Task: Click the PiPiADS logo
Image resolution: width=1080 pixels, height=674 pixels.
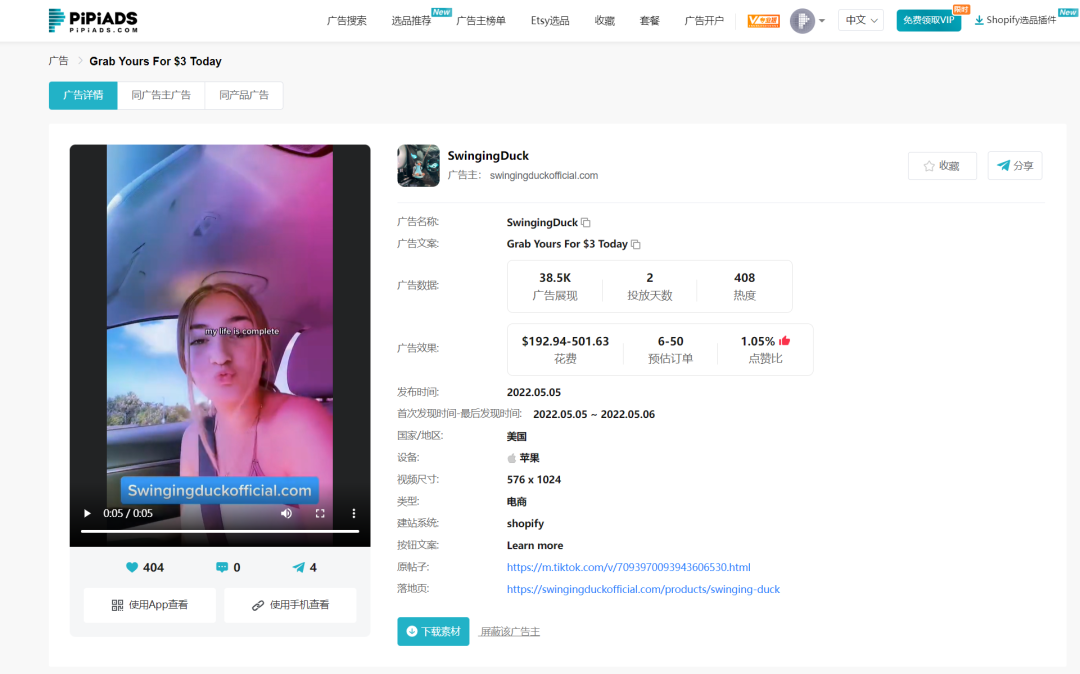Action: (93, 21)
